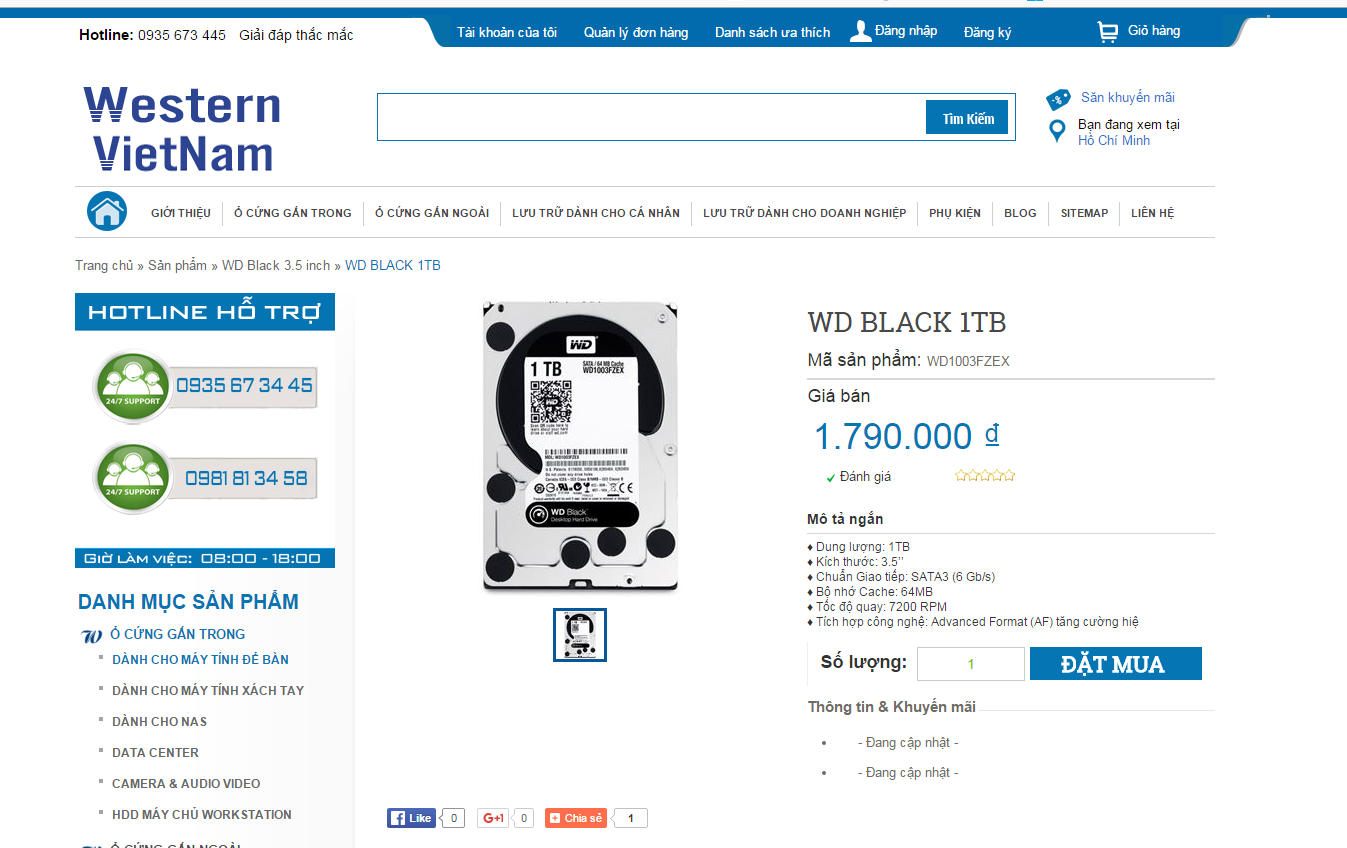Click the orange Chia sẻ share button
Screen dimensions: 1347x848
(575, 818)
